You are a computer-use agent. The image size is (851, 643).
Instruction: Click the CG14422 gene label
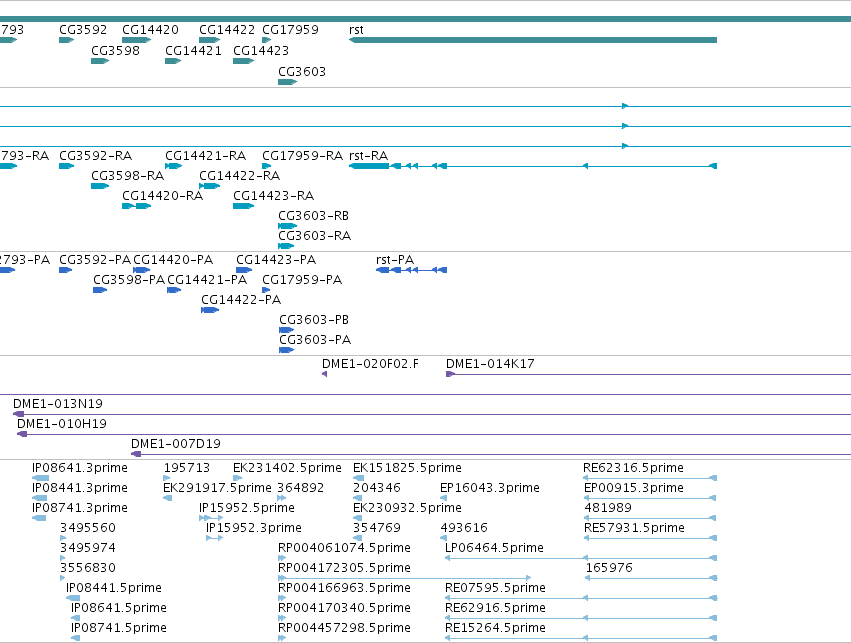(x=227, y=30)
